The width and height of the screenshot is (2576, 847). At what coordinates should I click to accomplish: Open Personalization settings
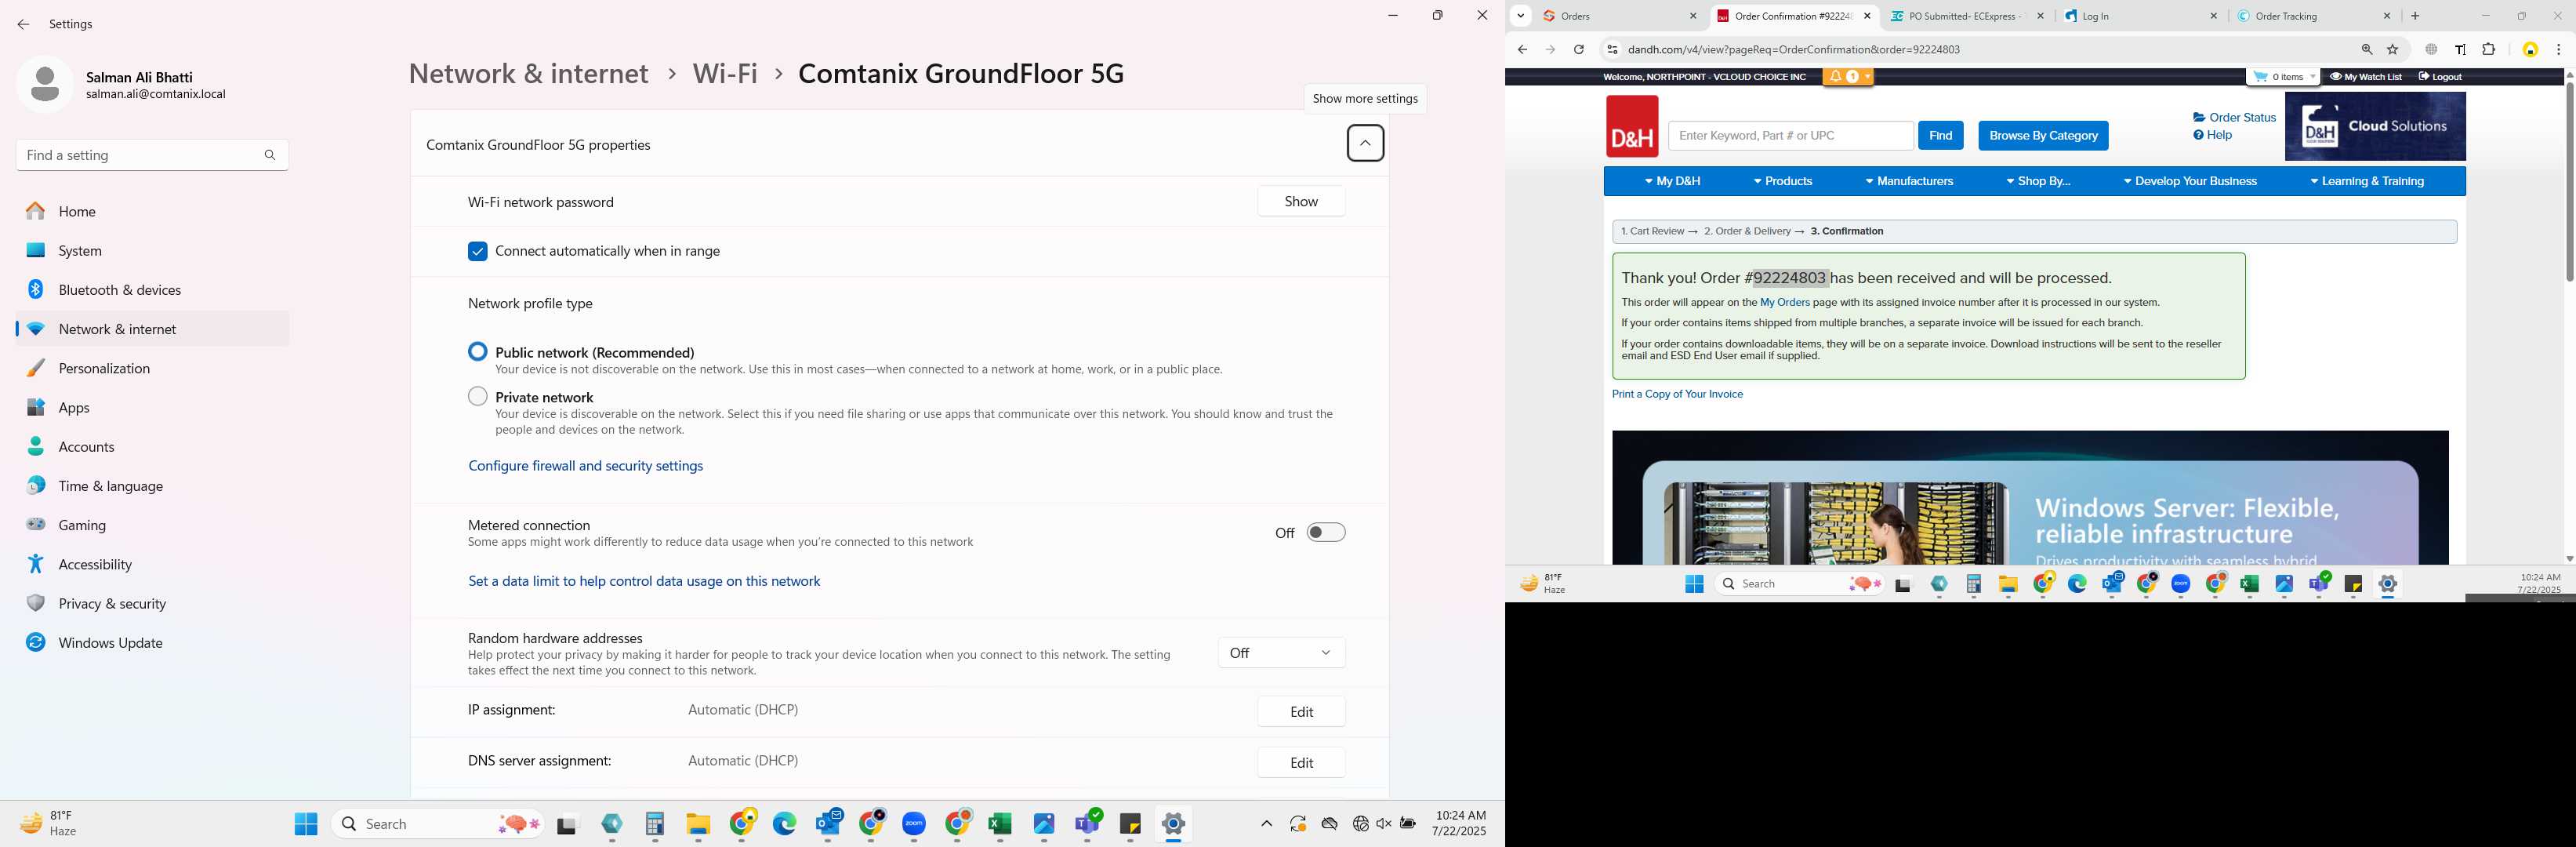click(x=152, y=368)
